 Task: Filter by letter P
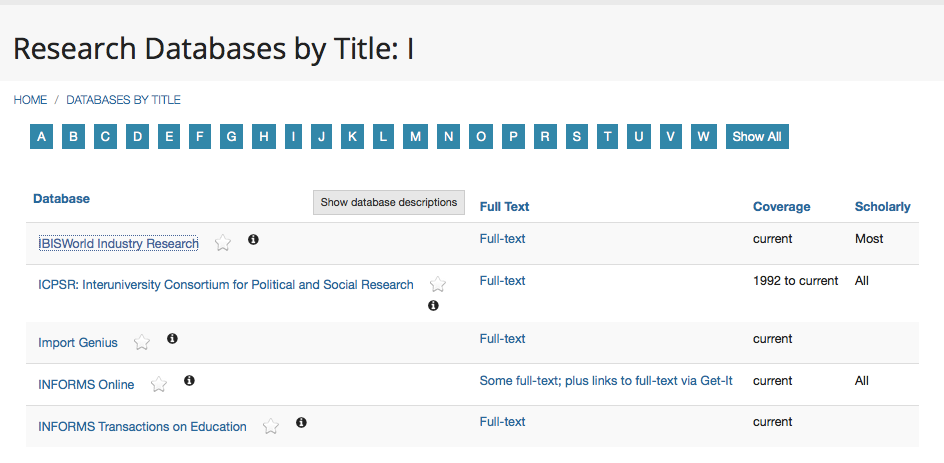513,137
